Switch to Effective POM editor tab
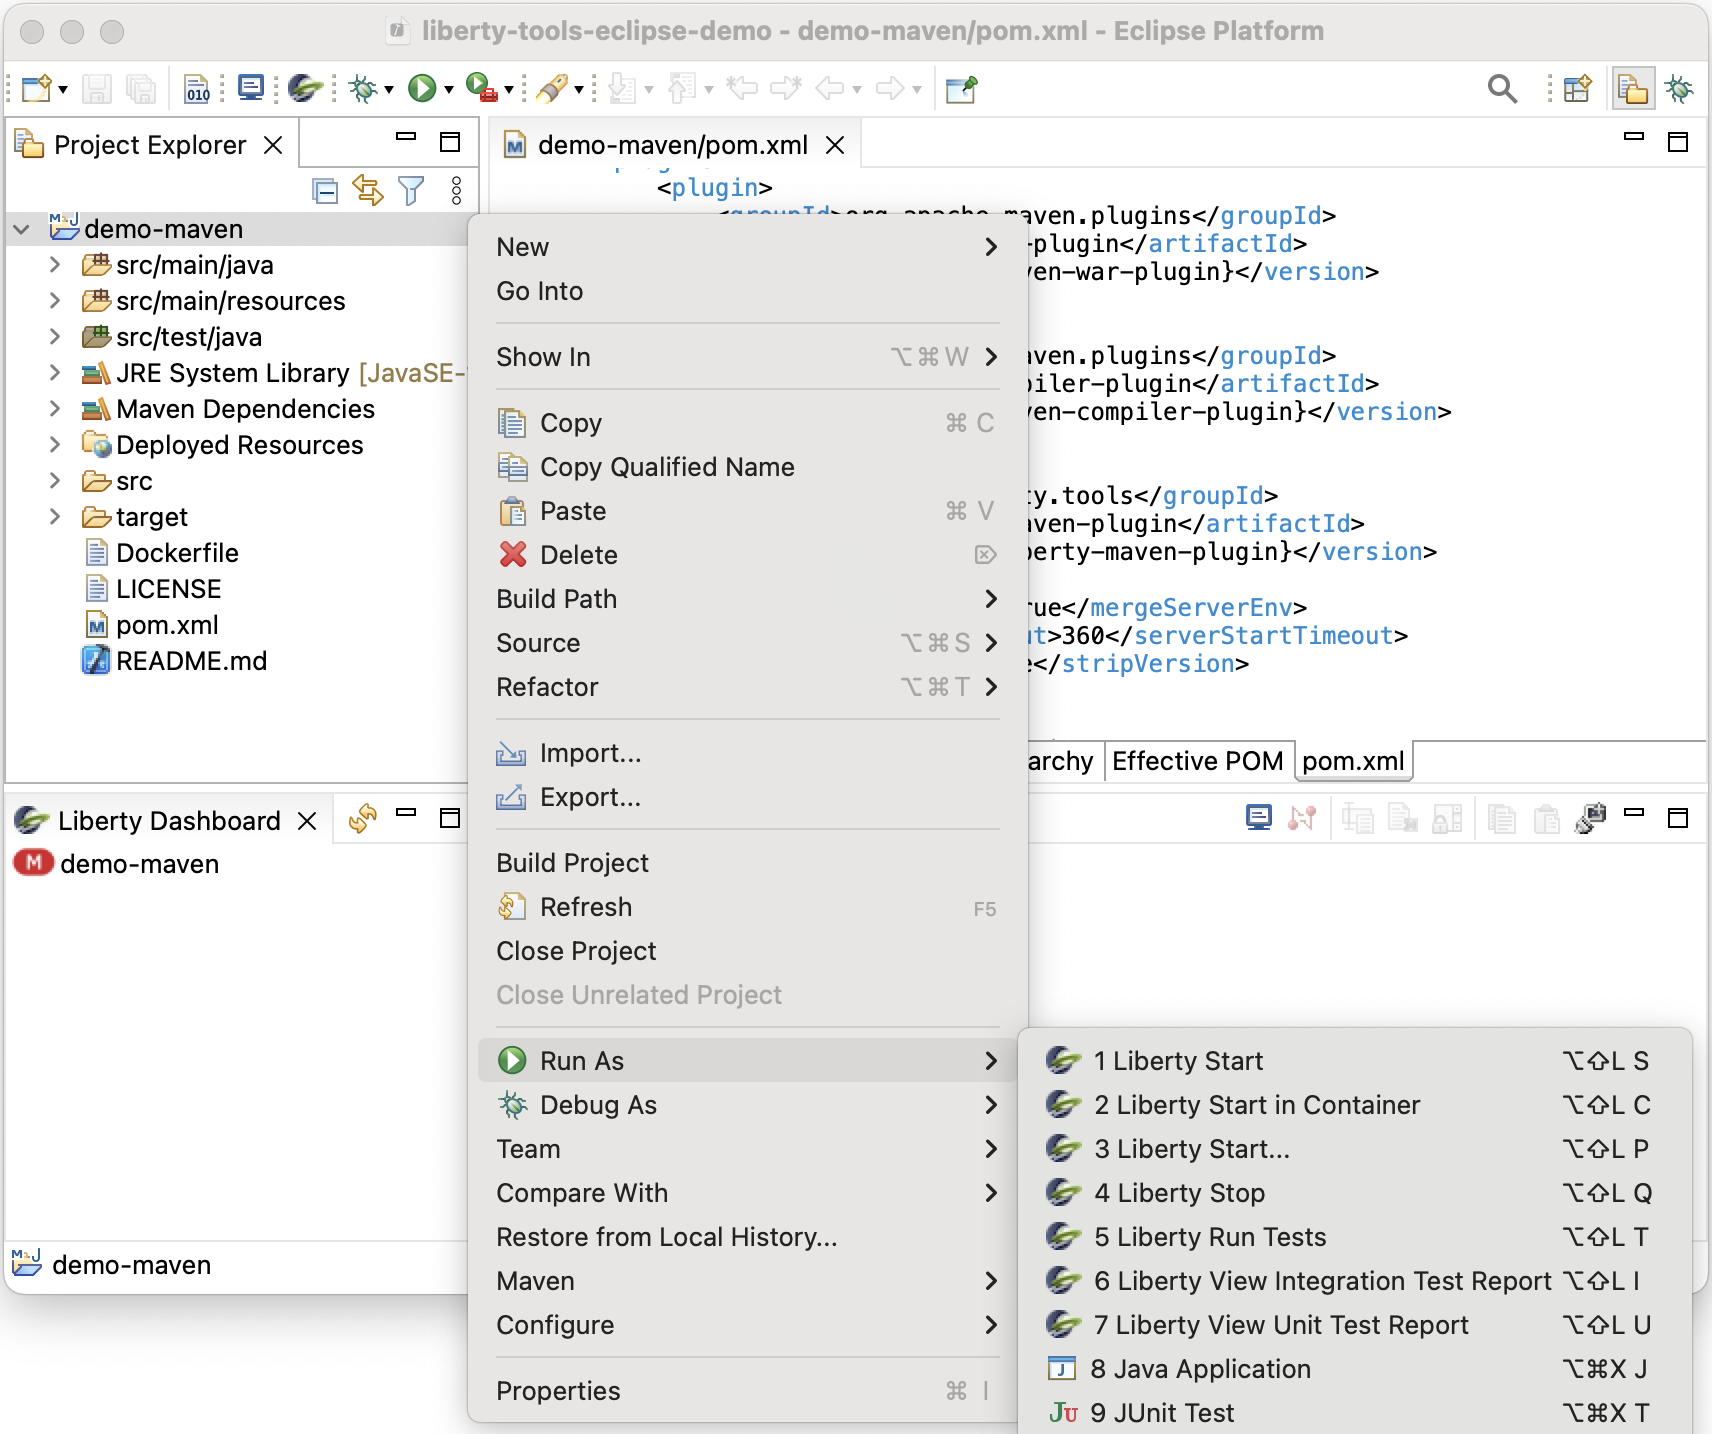Image resolution: width=1712 pixels, height=1434 pixels. (1198, 761)
